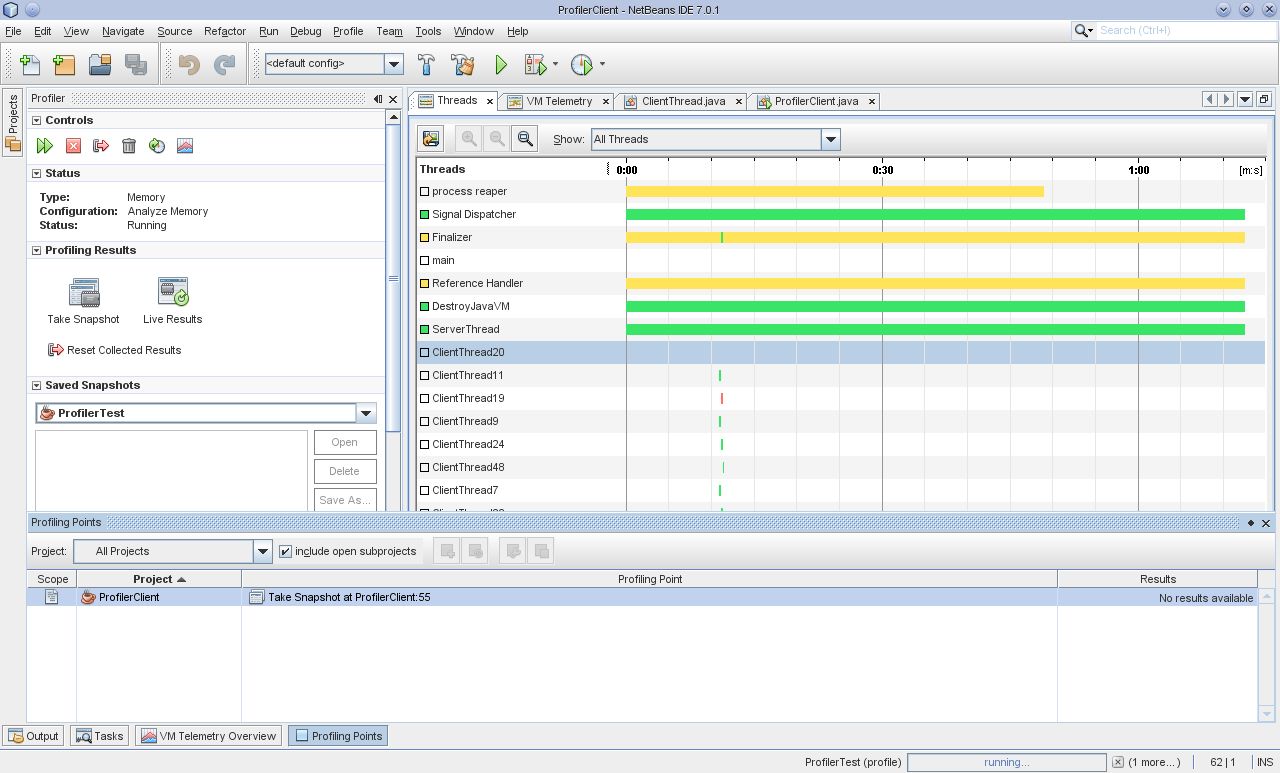Click the Remove Profiling Point icon
Image resolution: width=1280 pixels, height=773 pixels.
coord(476,551)
